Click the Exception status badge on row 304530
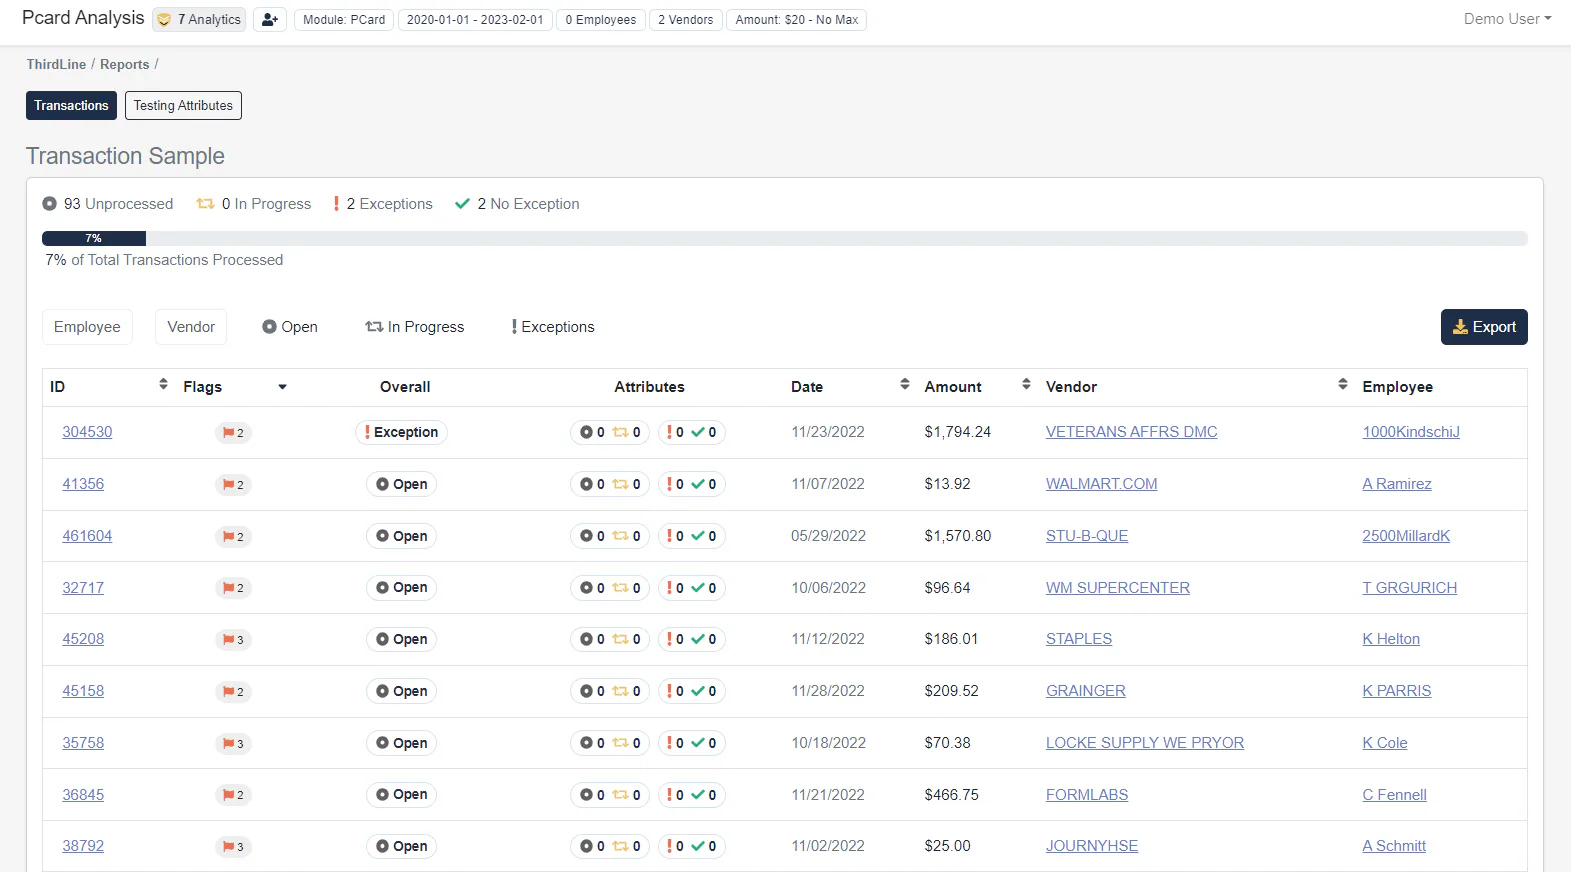 [401, 432]
